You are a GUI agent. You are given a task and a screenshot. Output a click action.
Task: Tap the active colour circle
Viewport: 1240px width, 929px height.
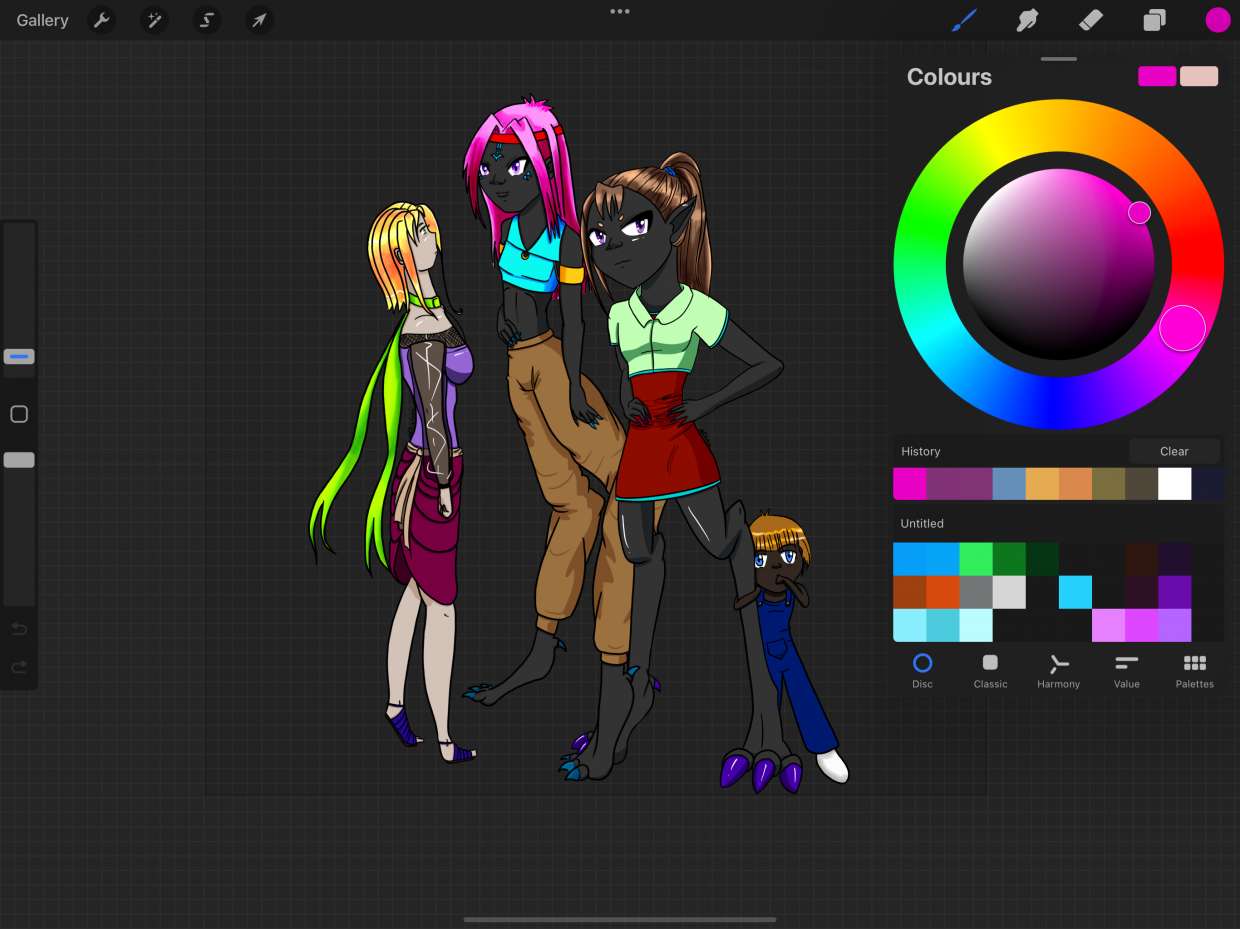point(1217,20)
